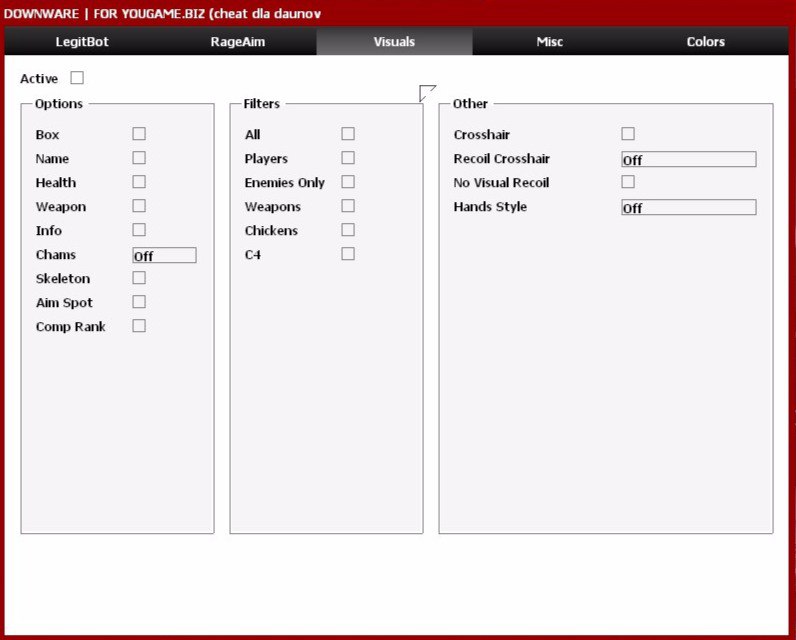
Task: Go to the Colors tab
Action: click(x=705, y=42)
